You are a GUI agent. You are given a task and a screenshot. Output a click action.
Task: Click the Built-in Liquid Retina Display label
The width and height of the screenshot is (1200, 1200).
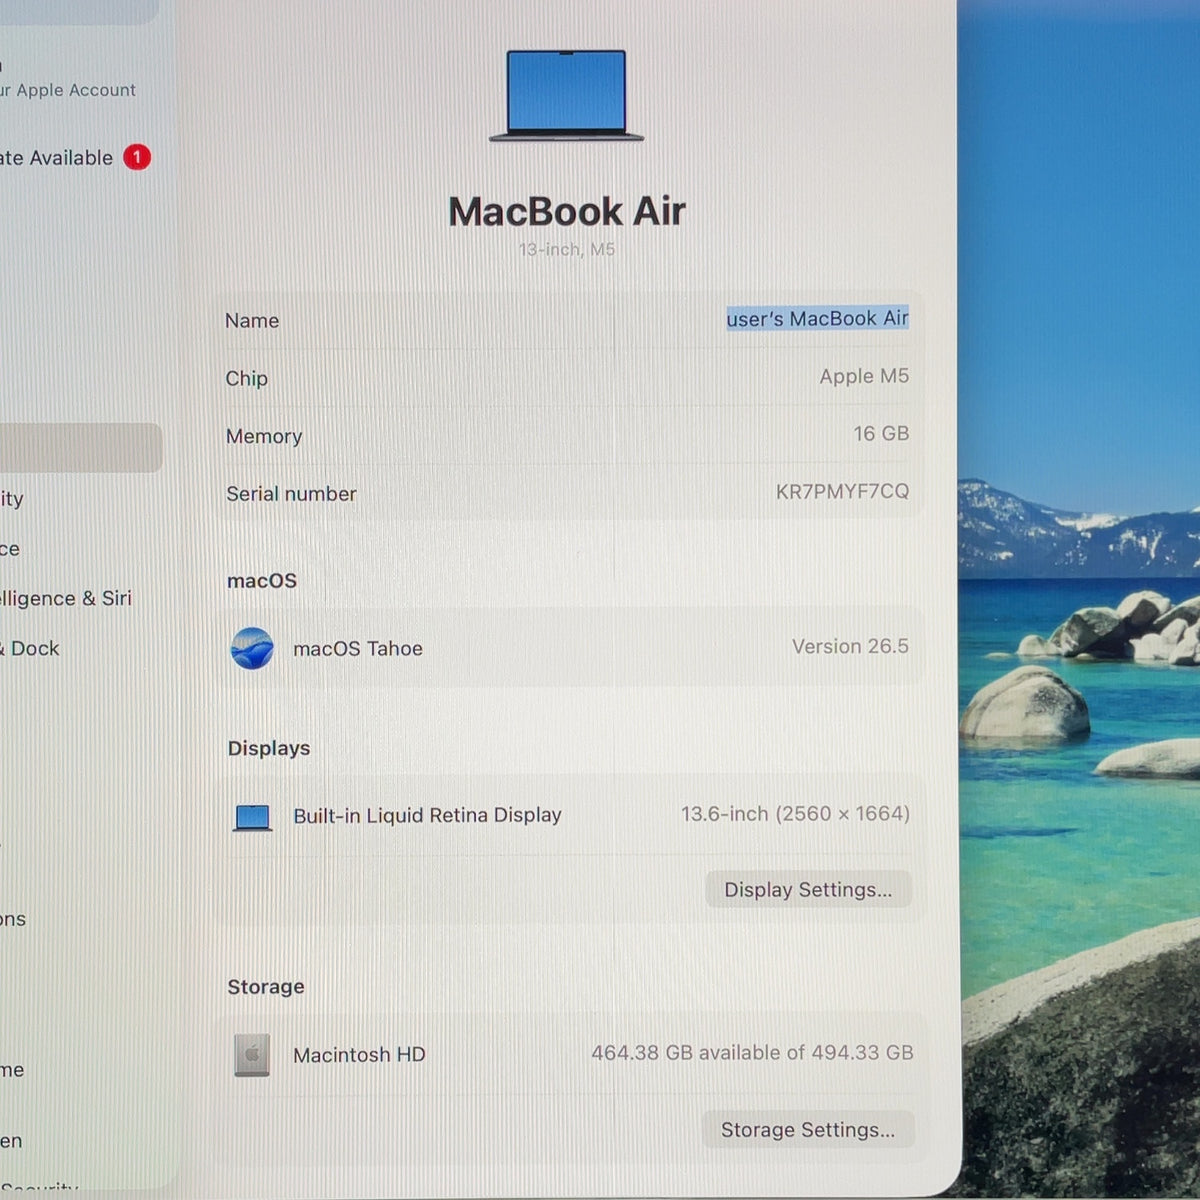pos(427,815)
